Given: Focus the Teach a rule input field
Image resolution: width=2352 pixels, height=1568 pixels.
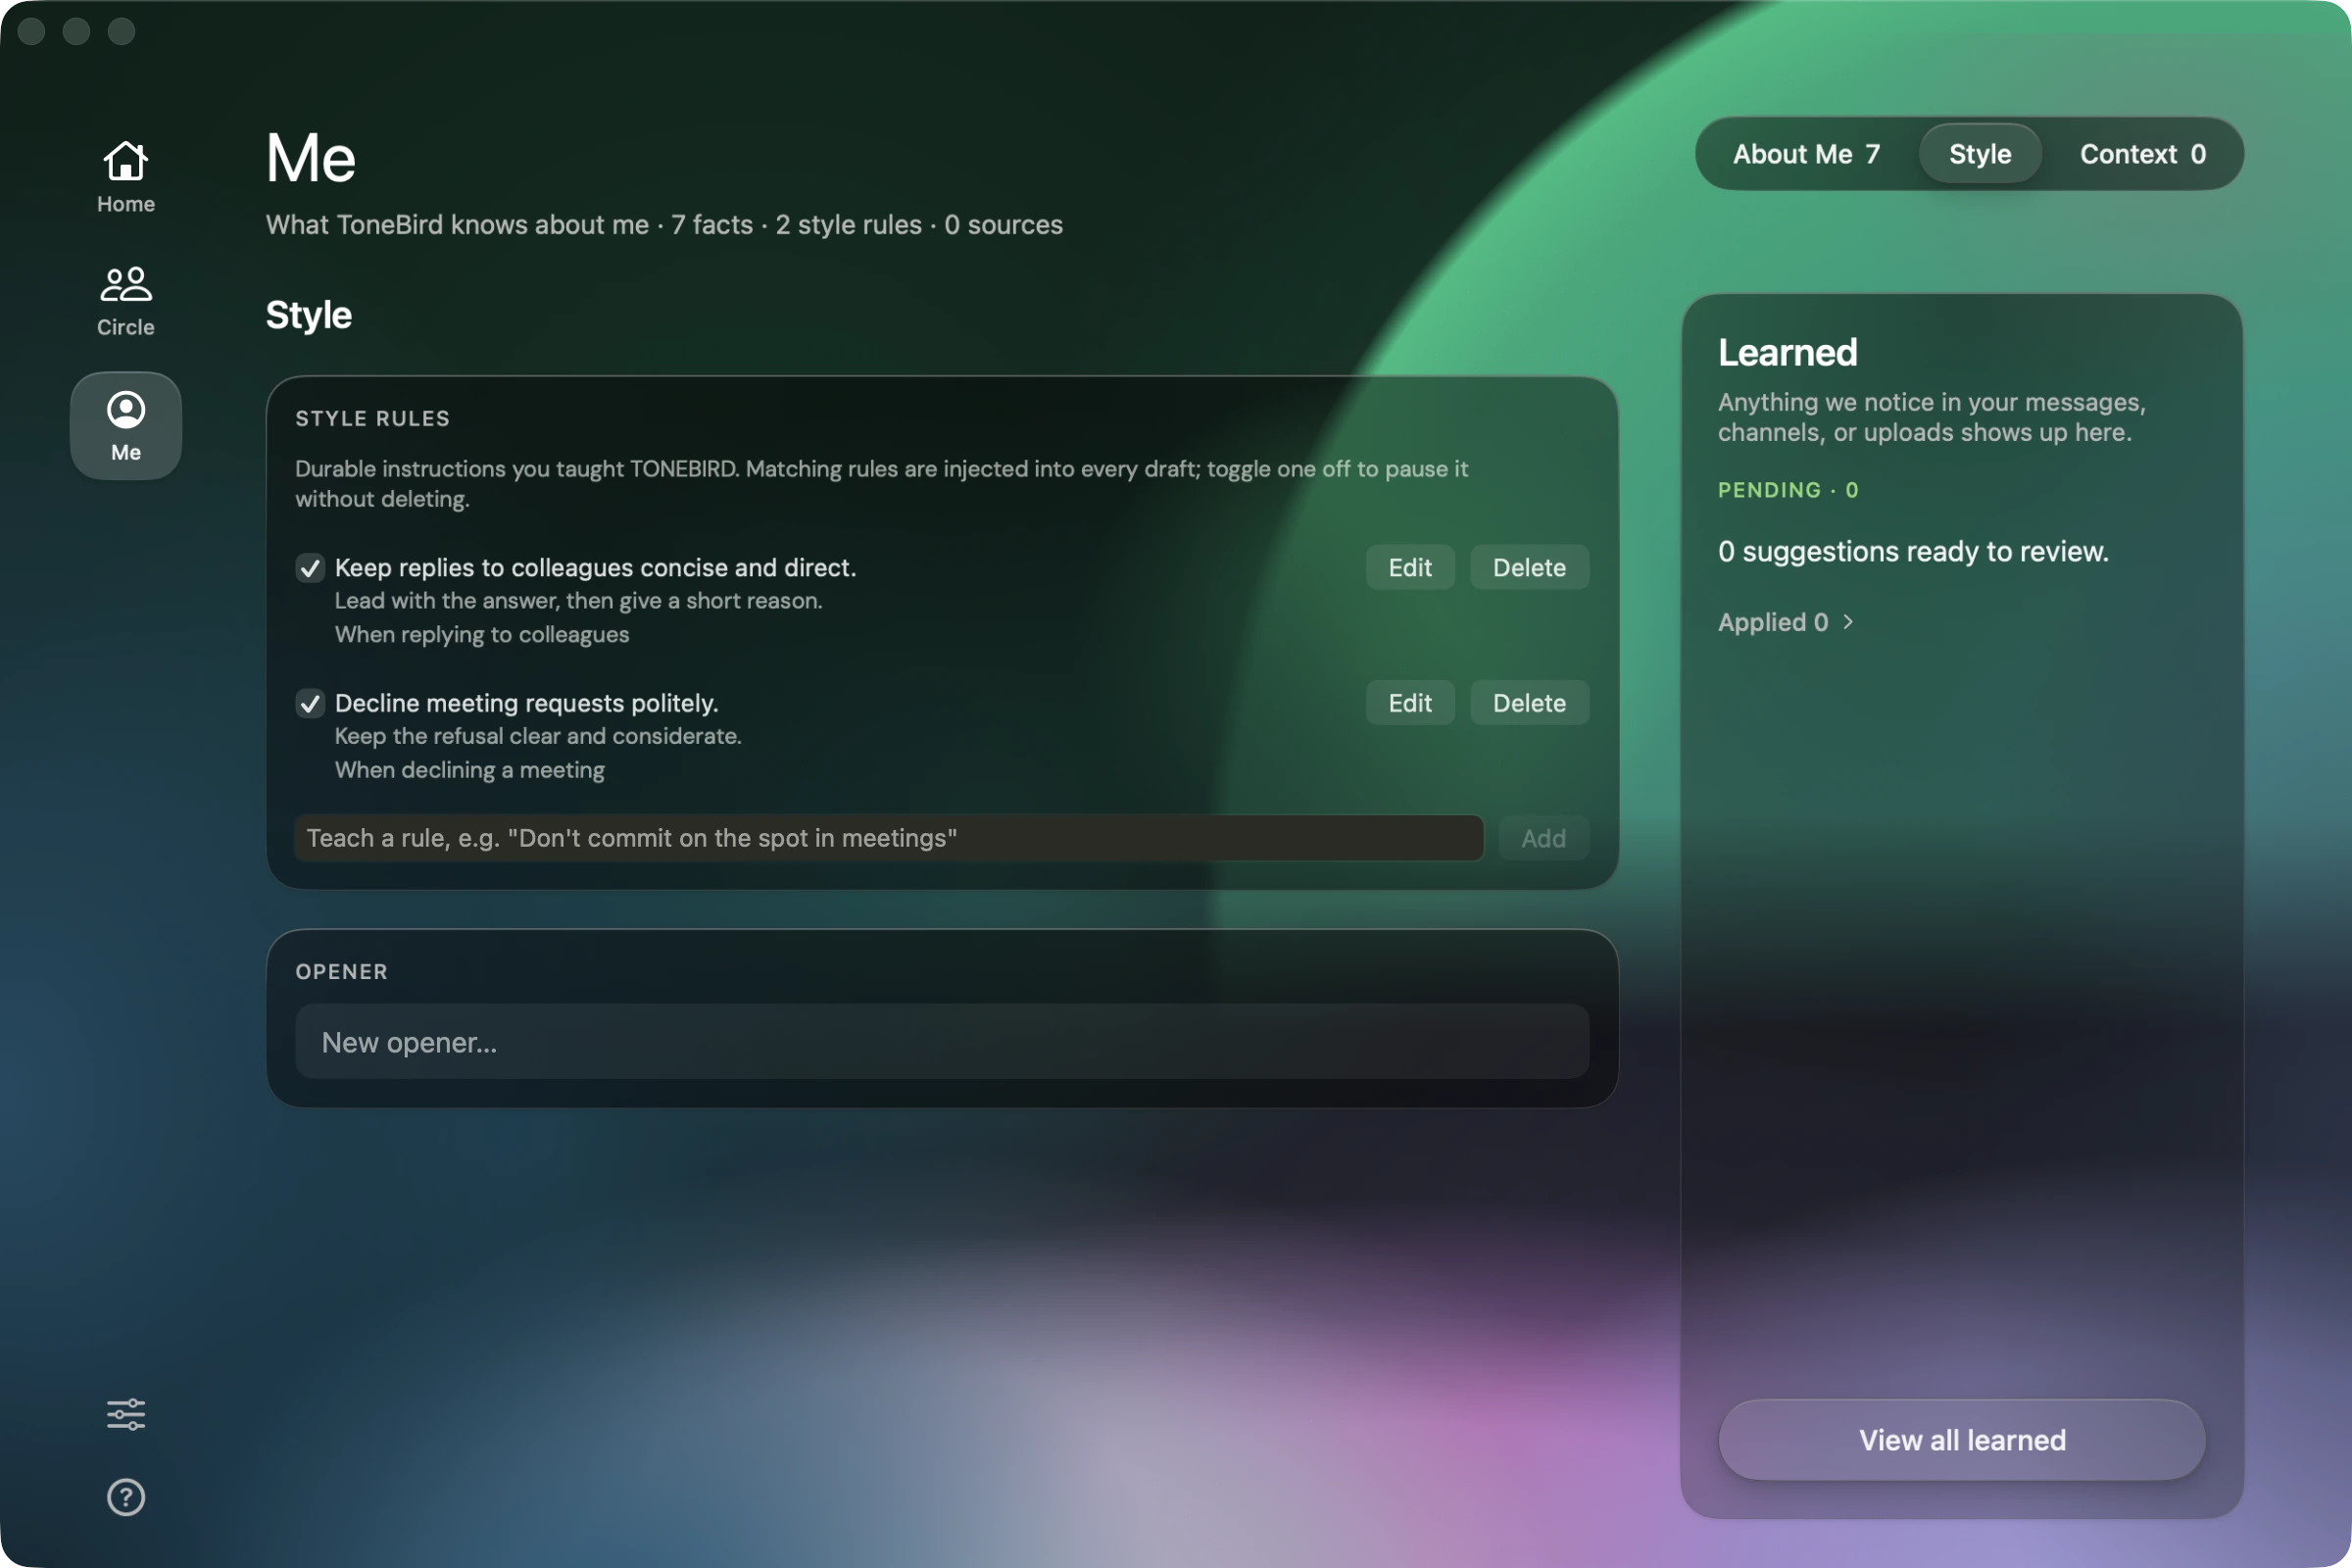Looking at the screenshot, I should (889, 838).
